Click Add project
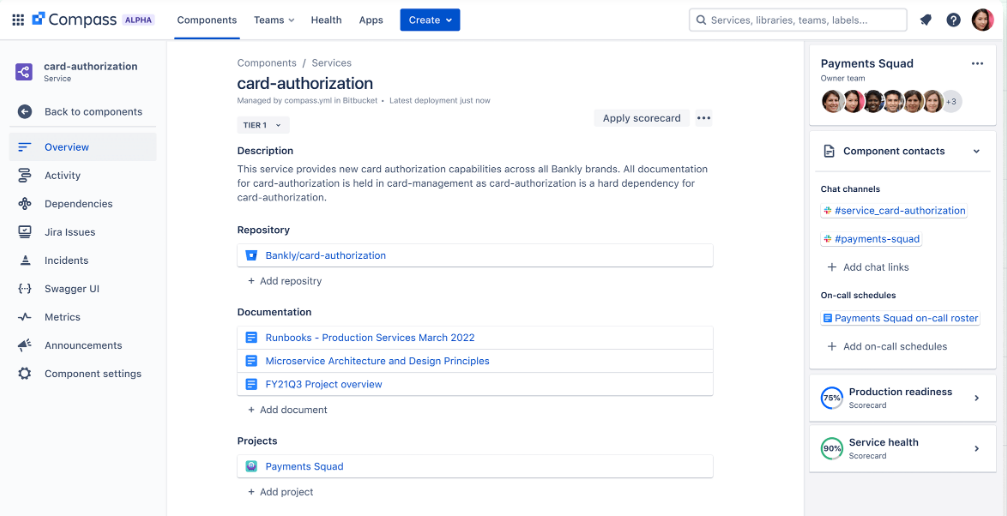The width and height of the screenshot is (1007, 516). pyautogui.click(x=280, y=492)
